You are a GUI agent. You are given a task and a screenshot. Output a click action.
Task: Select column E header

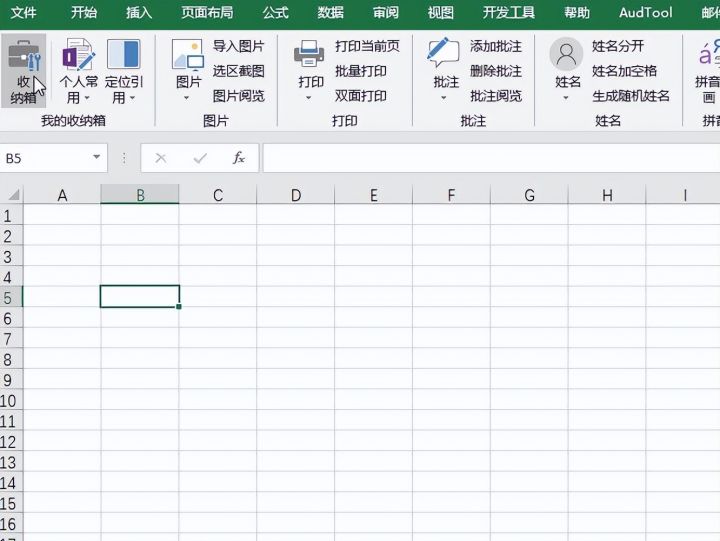pos(373,195)
